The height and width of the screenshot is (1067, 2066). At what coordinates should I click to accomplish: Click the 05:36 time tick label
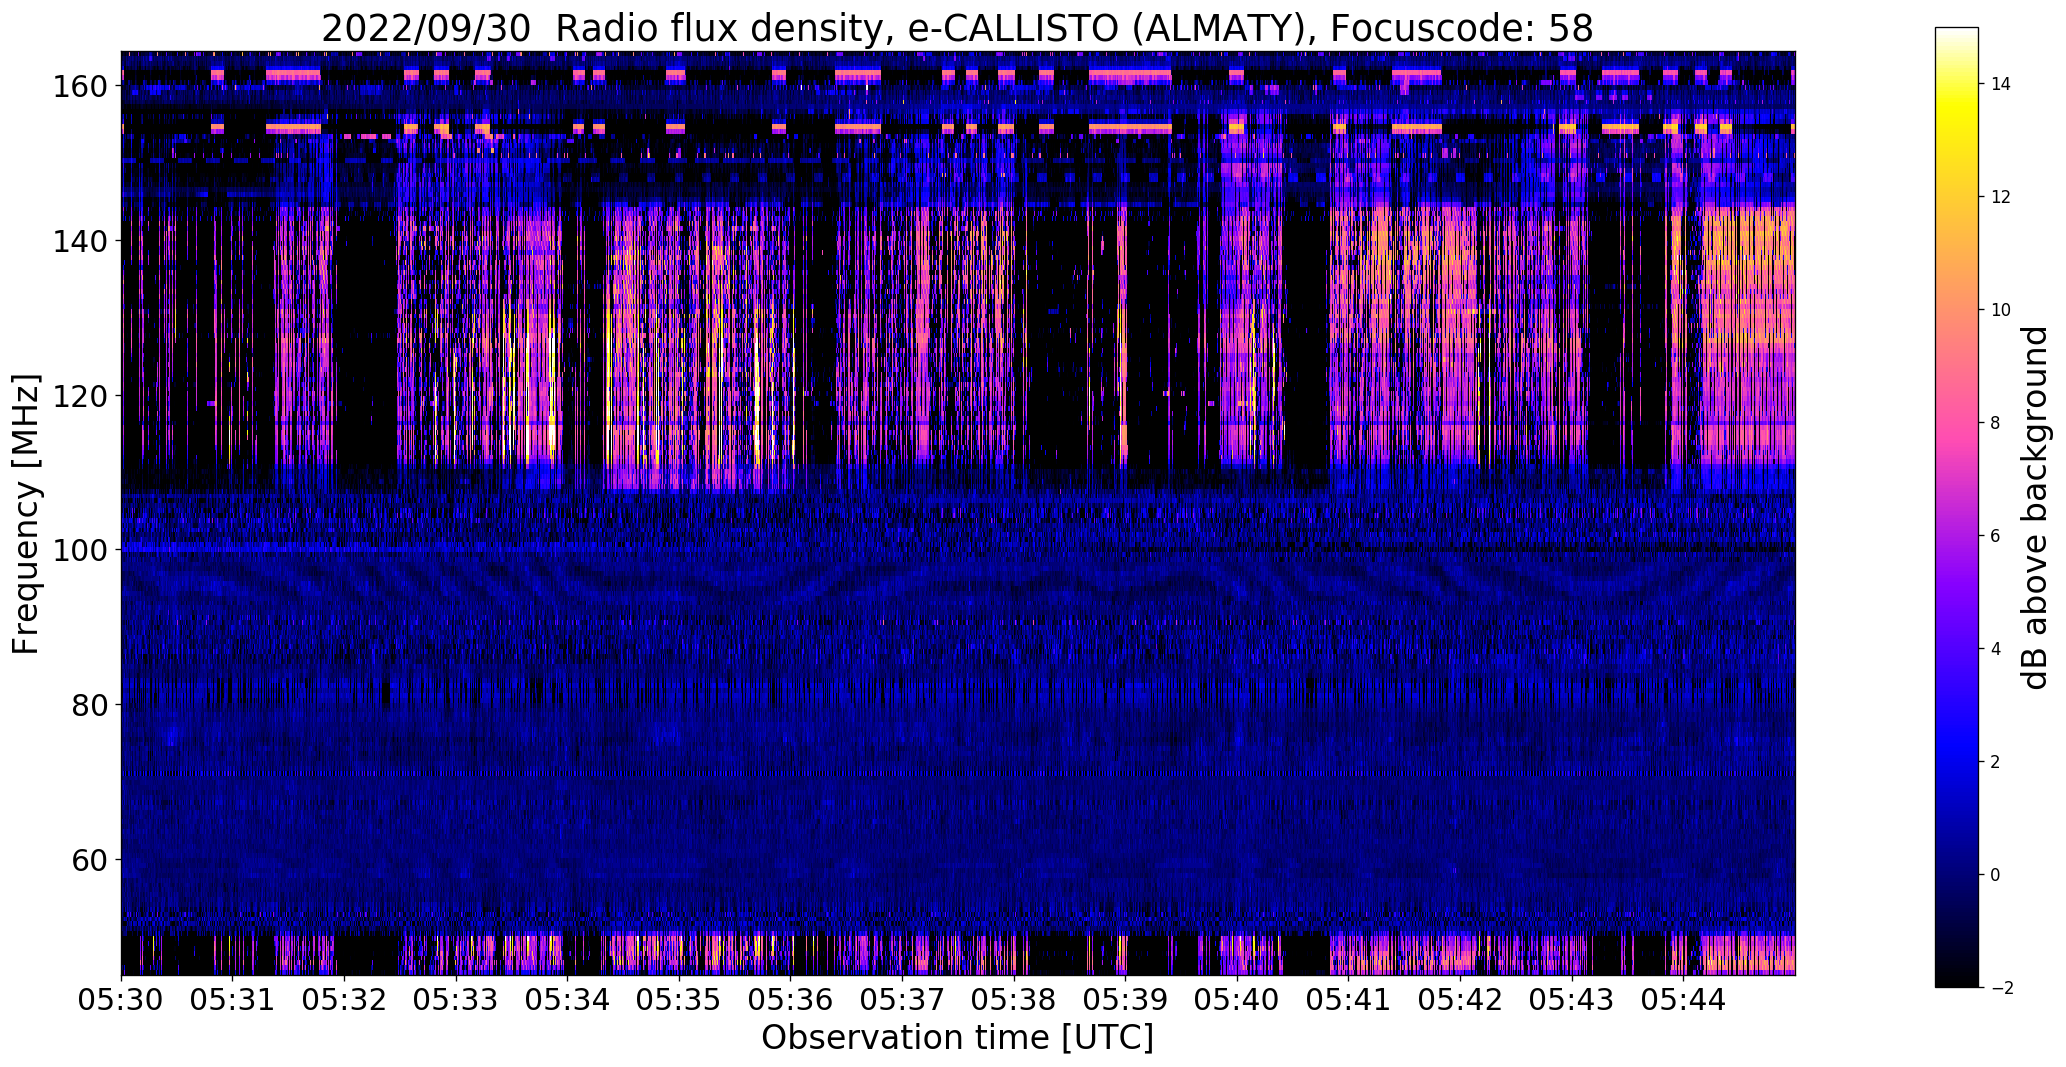tap(791, 1000)
